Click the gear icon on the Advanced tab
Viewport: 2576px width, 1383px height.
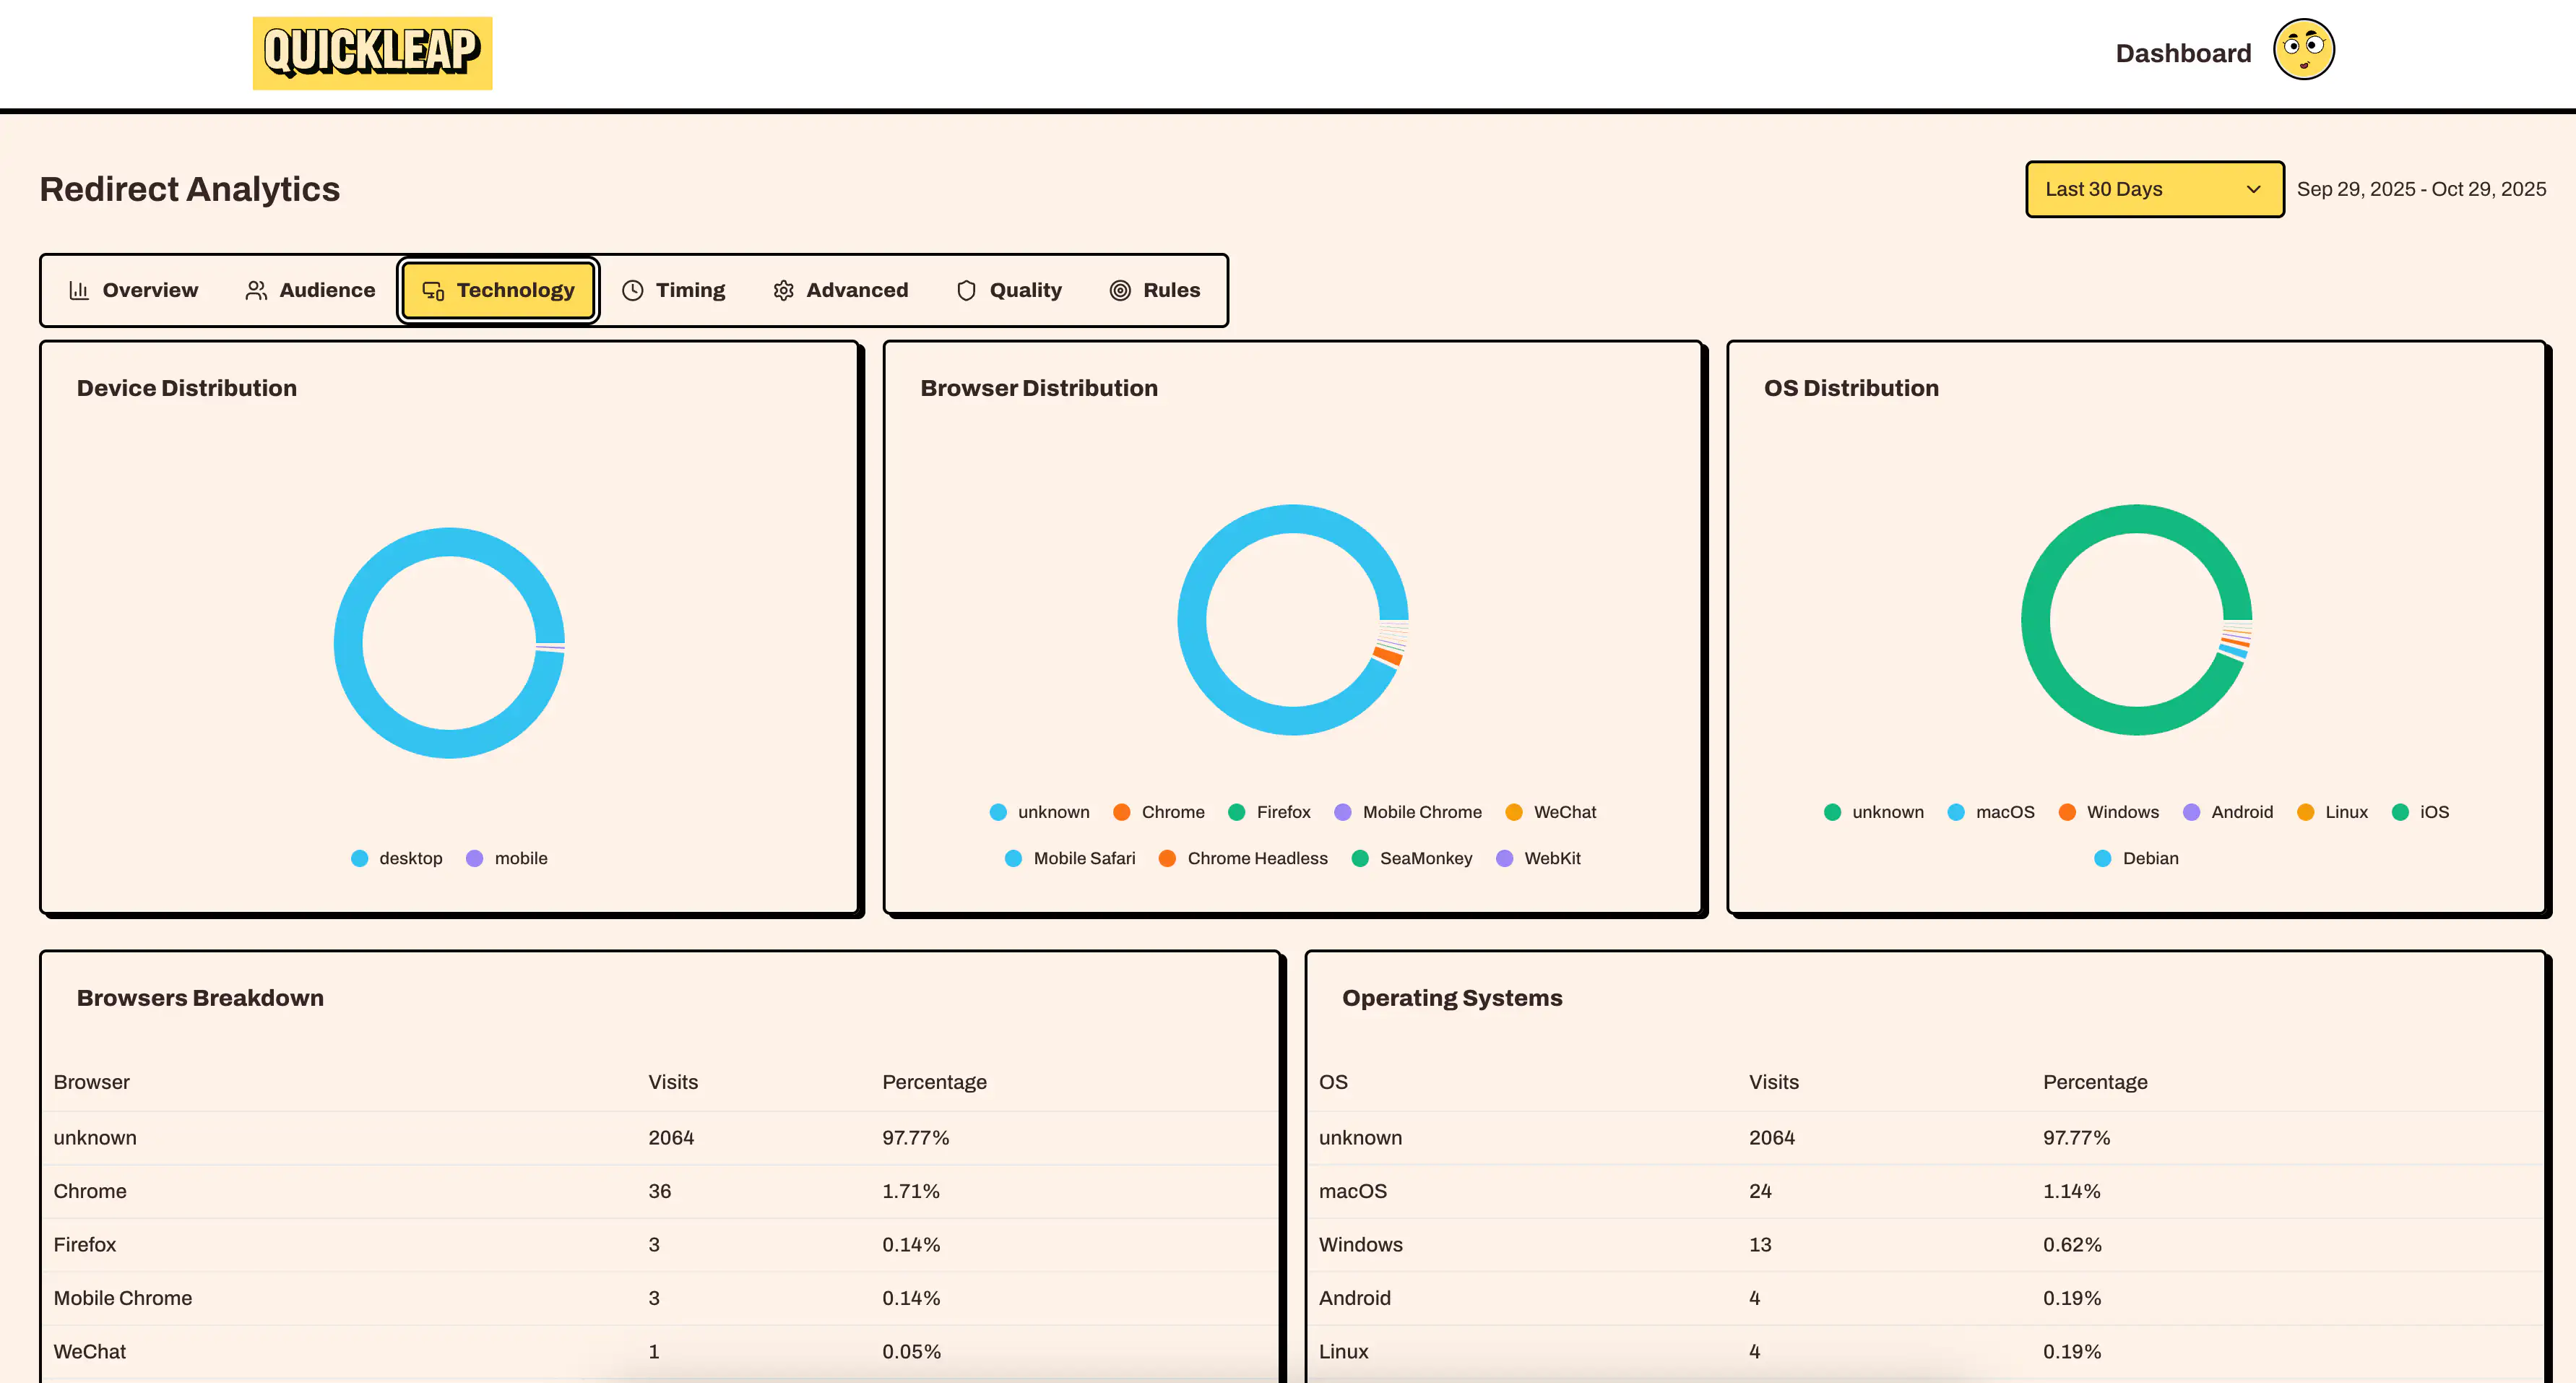pos(783,290)
